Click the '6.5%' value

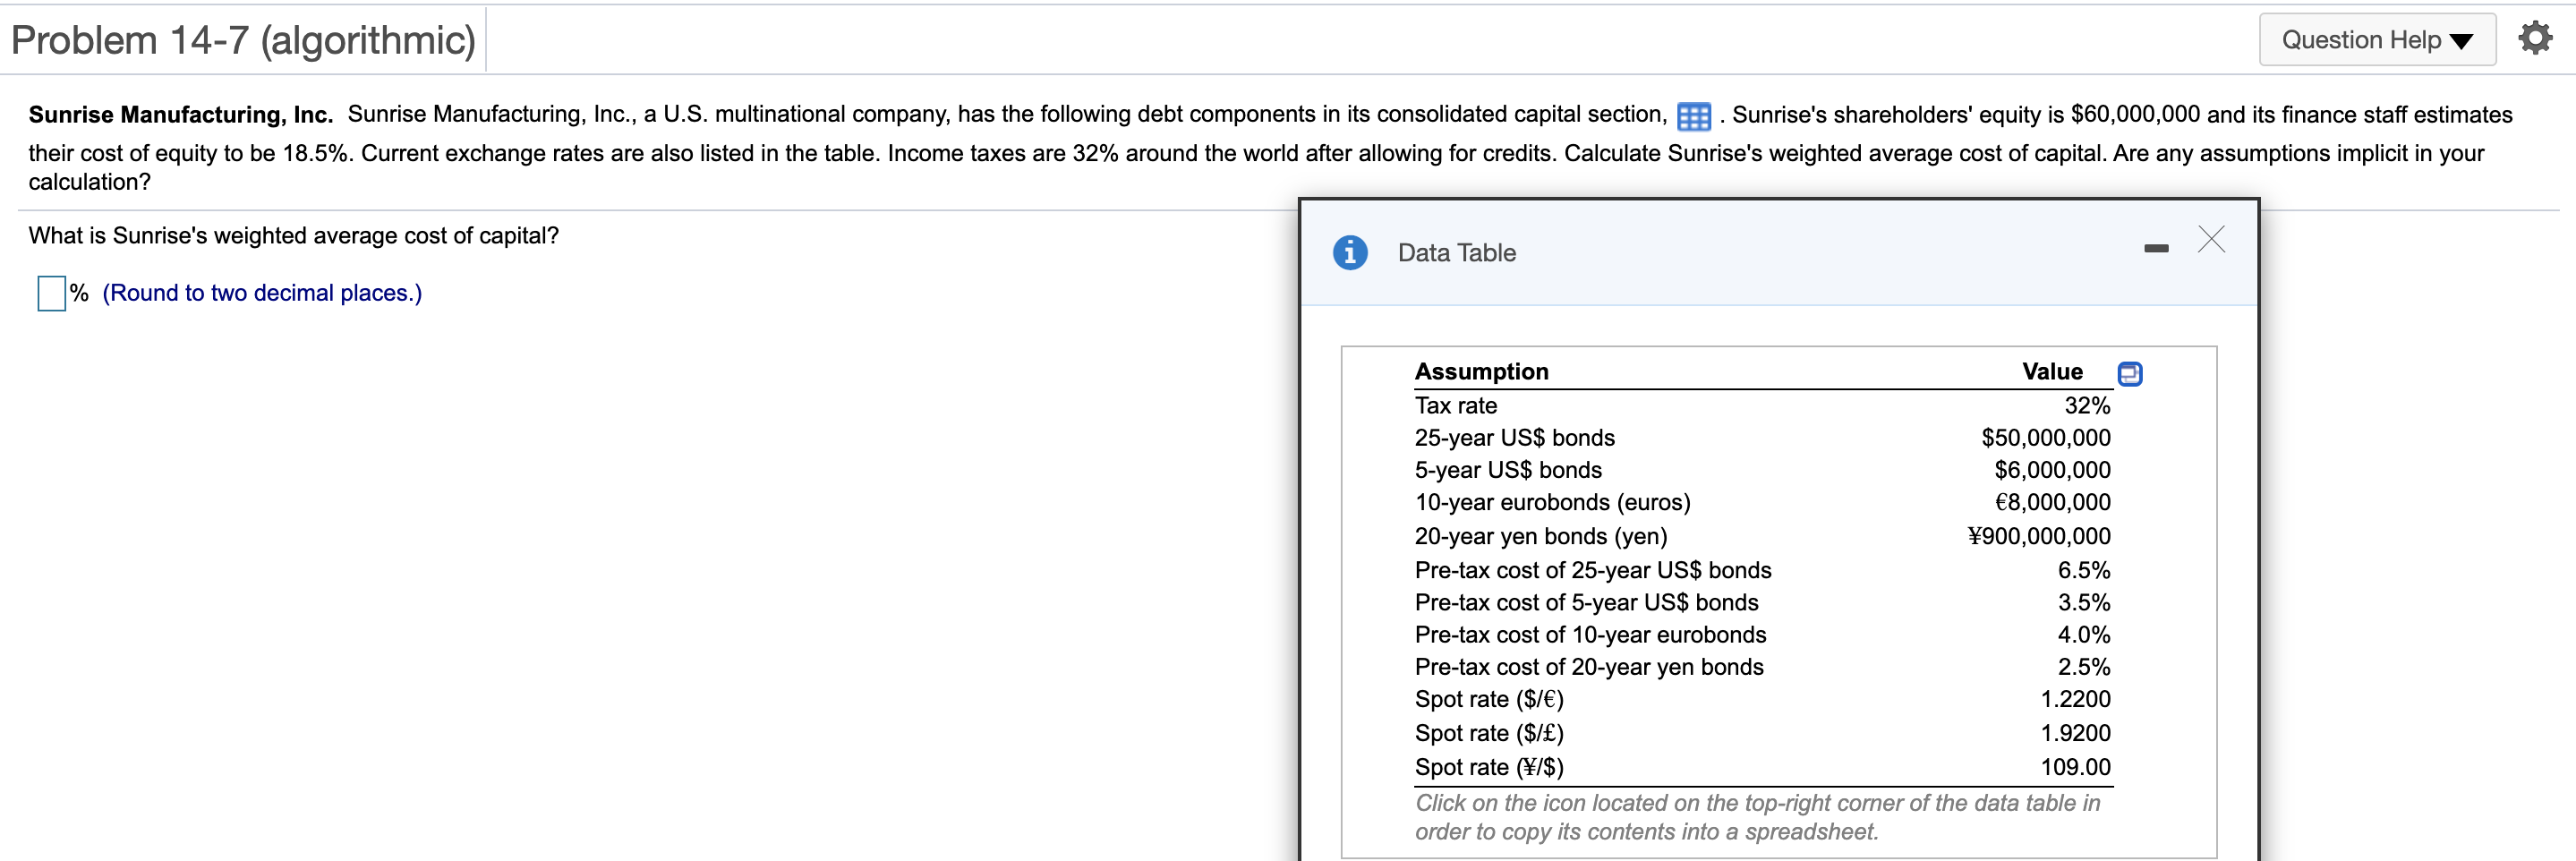tap(2083, 570)
